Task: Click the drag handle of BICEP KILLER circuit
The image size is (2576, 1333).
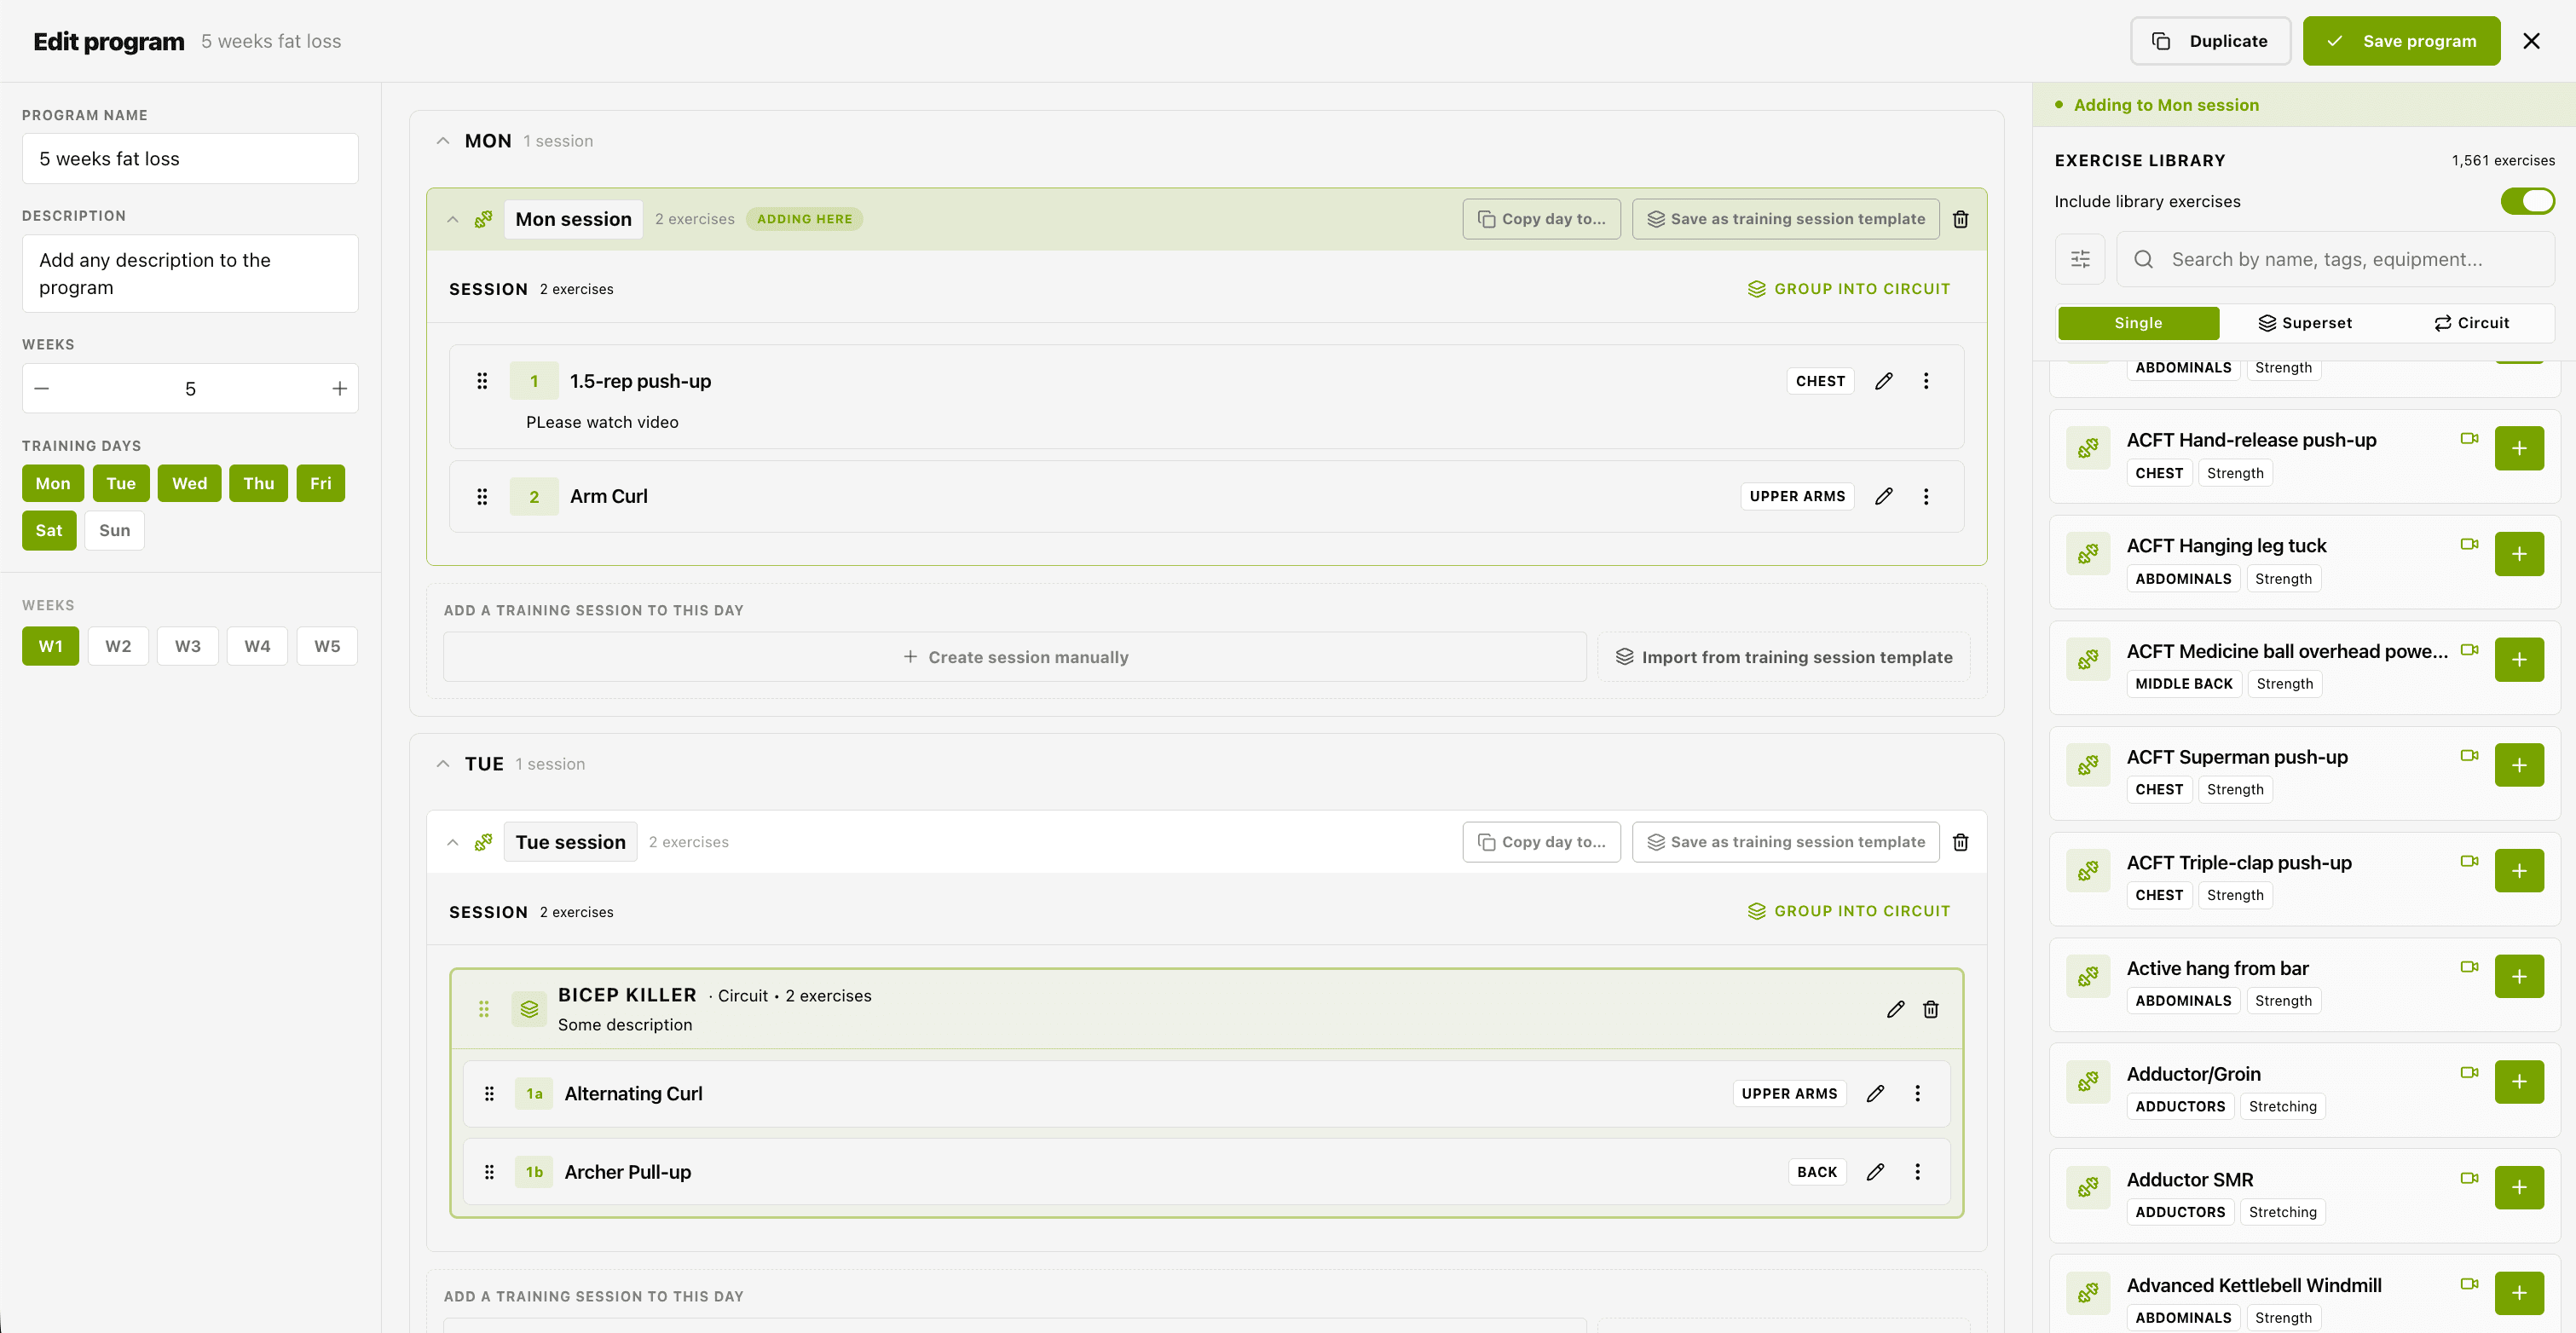Action: 484,1009
